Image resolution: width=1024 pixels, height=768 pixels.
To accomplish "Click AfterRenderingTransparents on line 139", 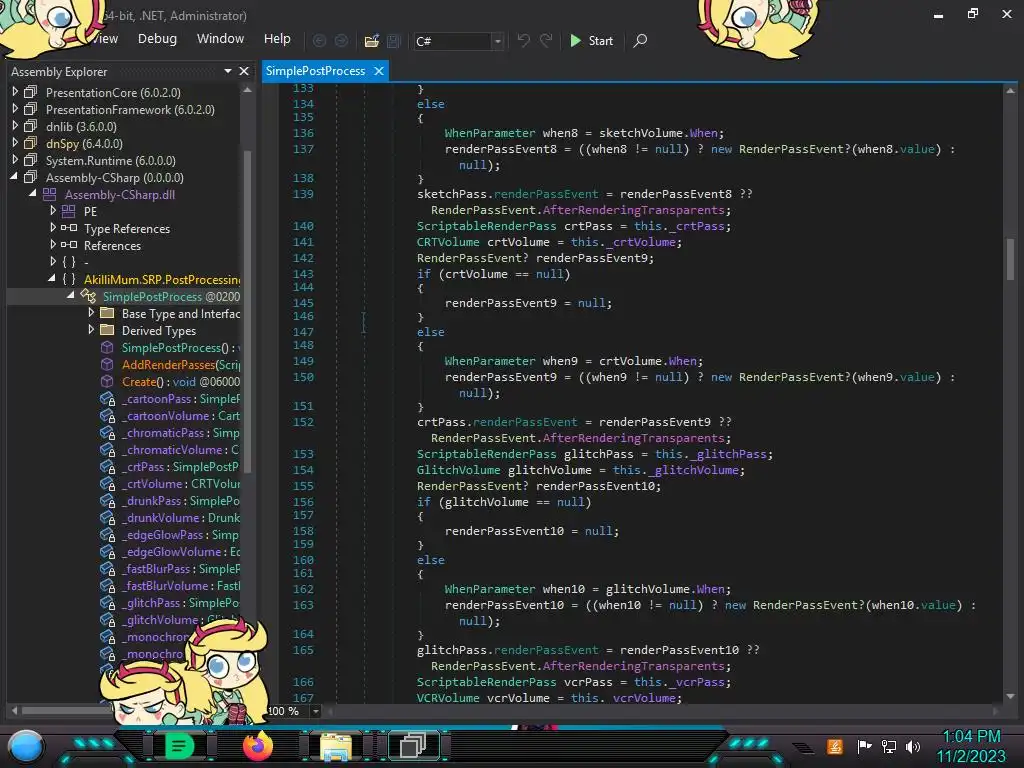I will click(x=633, y=210).
